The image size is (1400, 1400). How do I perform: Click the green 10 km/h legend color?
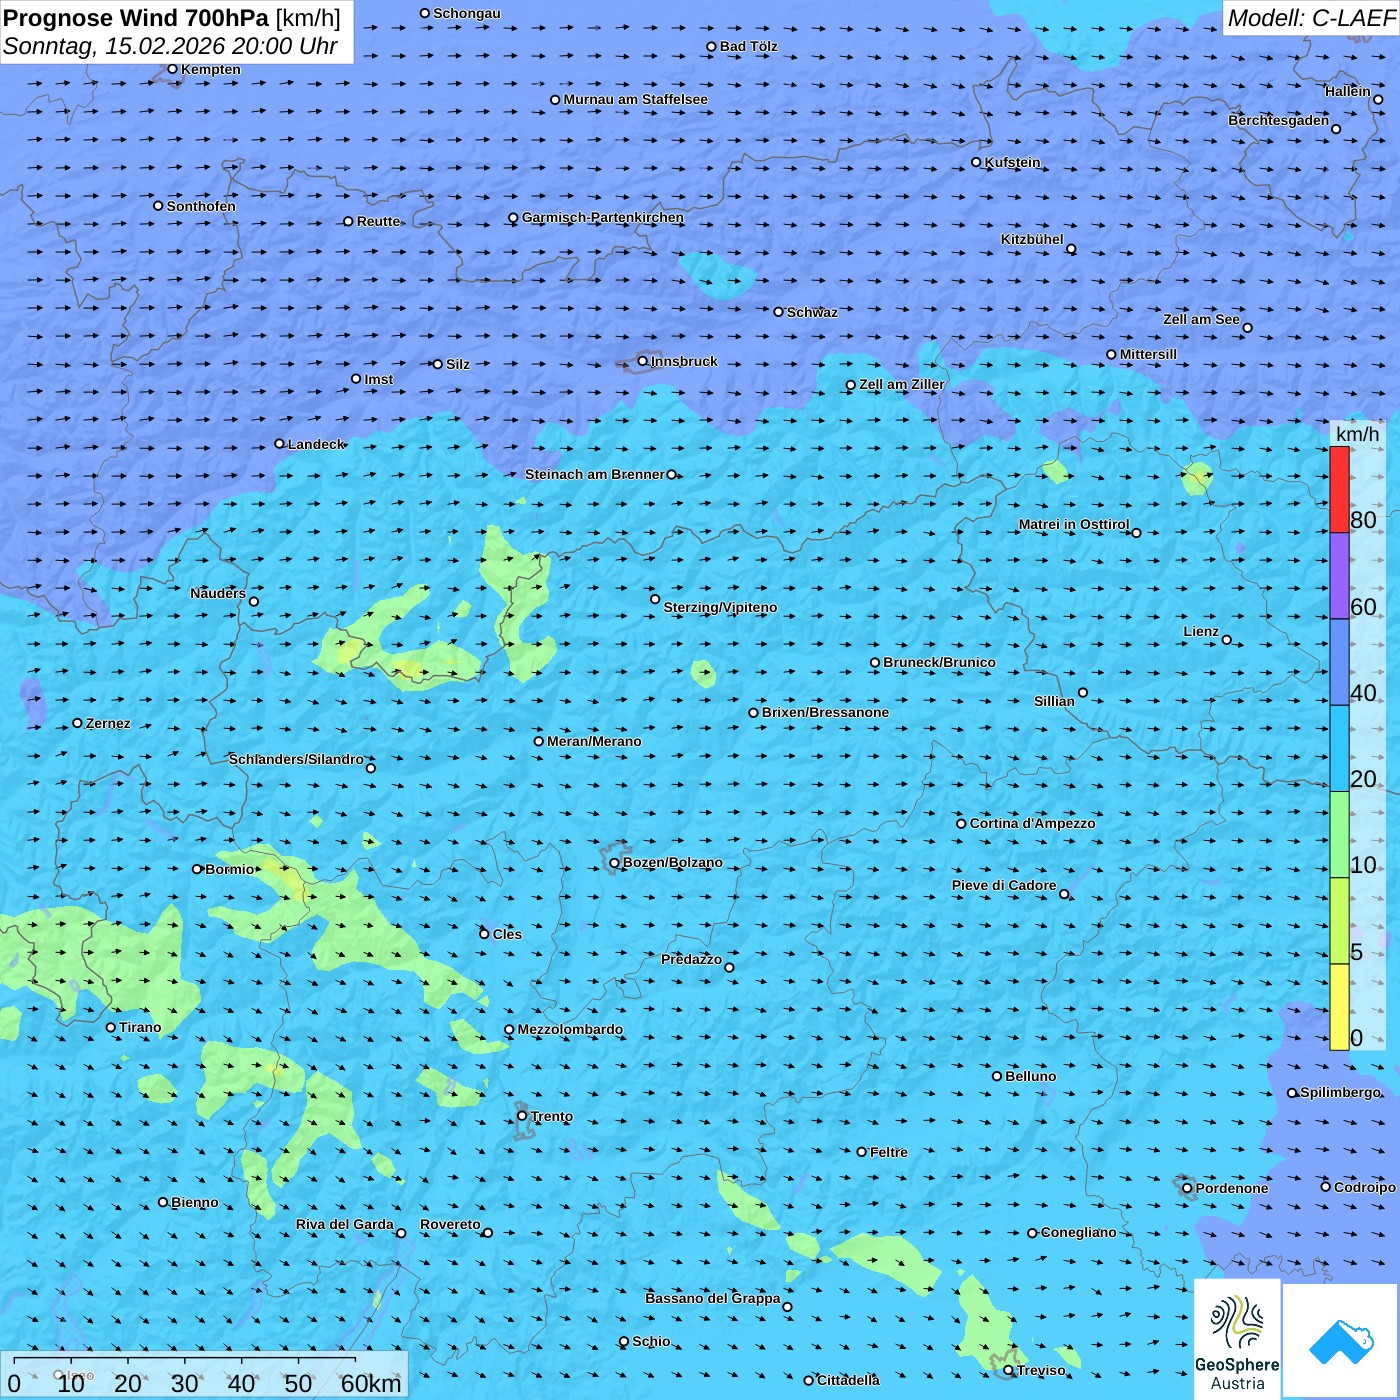[1339, 834]
